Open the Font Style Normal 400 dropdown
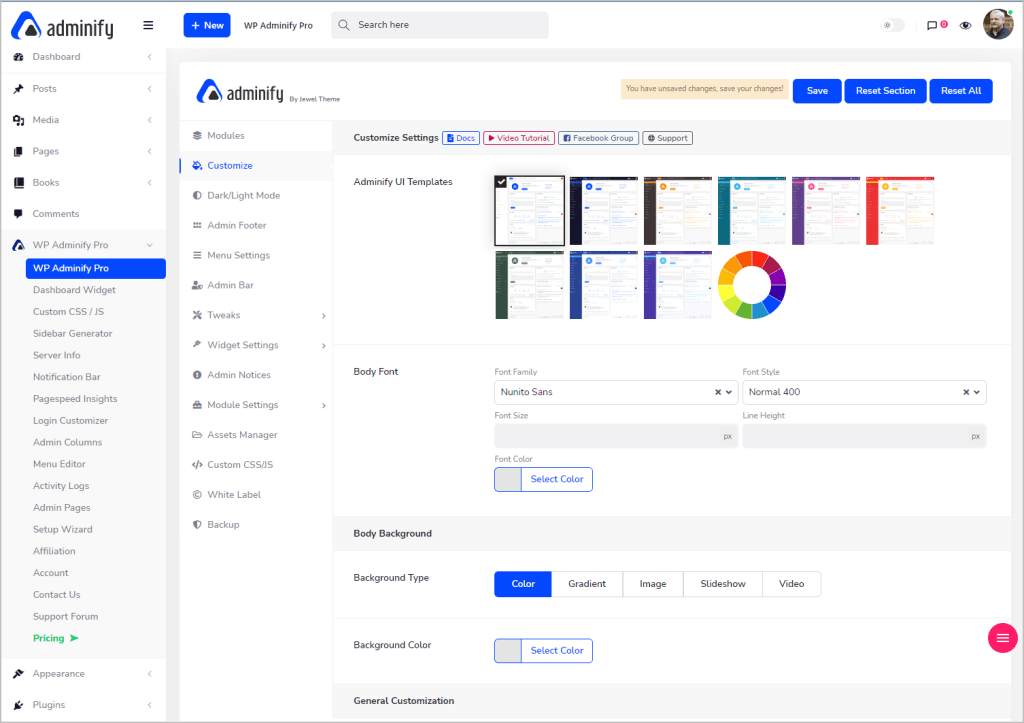1024x723 pixels. pos(864,393)
